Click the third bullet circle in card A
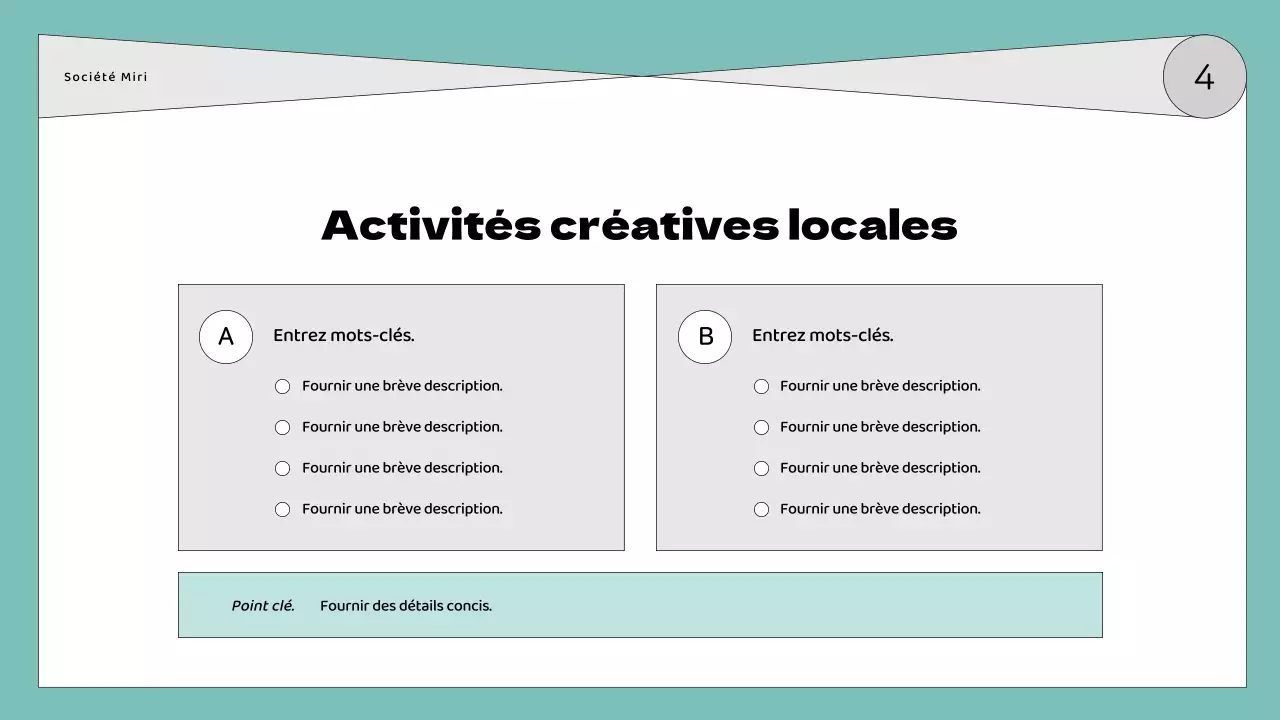1280x720 pixels. [x=283, y=469]
